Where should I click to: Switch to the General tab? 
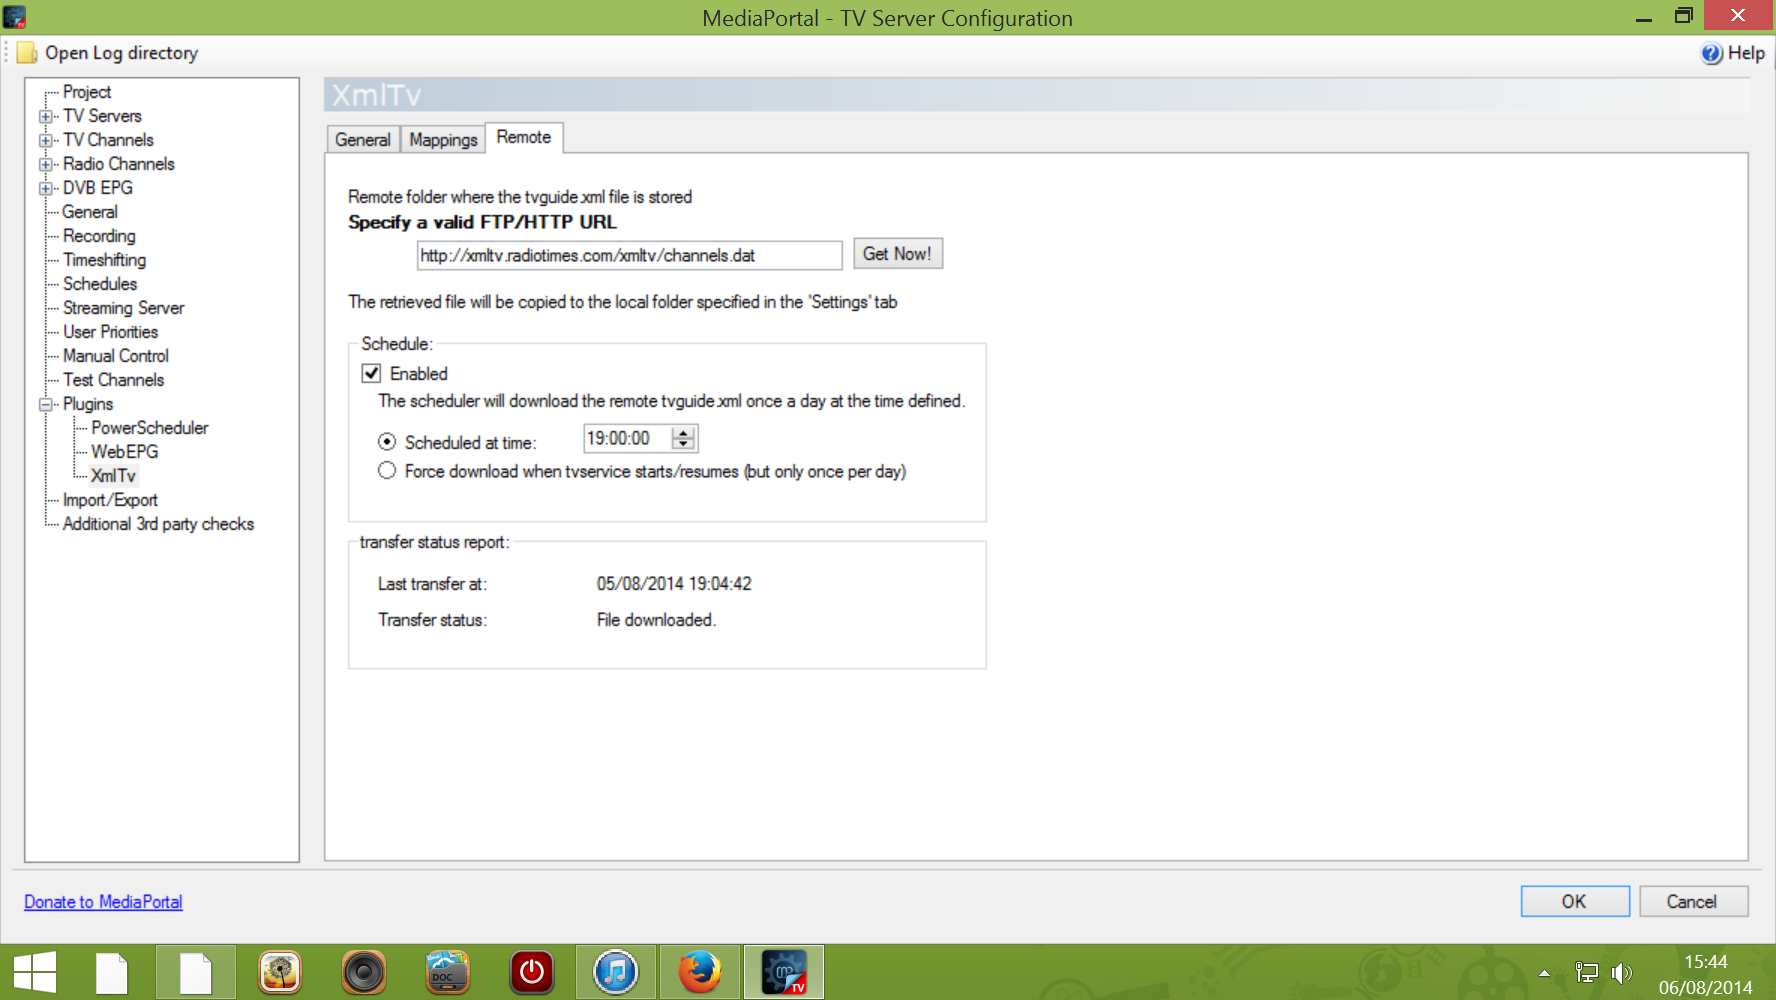coord(362,140)
